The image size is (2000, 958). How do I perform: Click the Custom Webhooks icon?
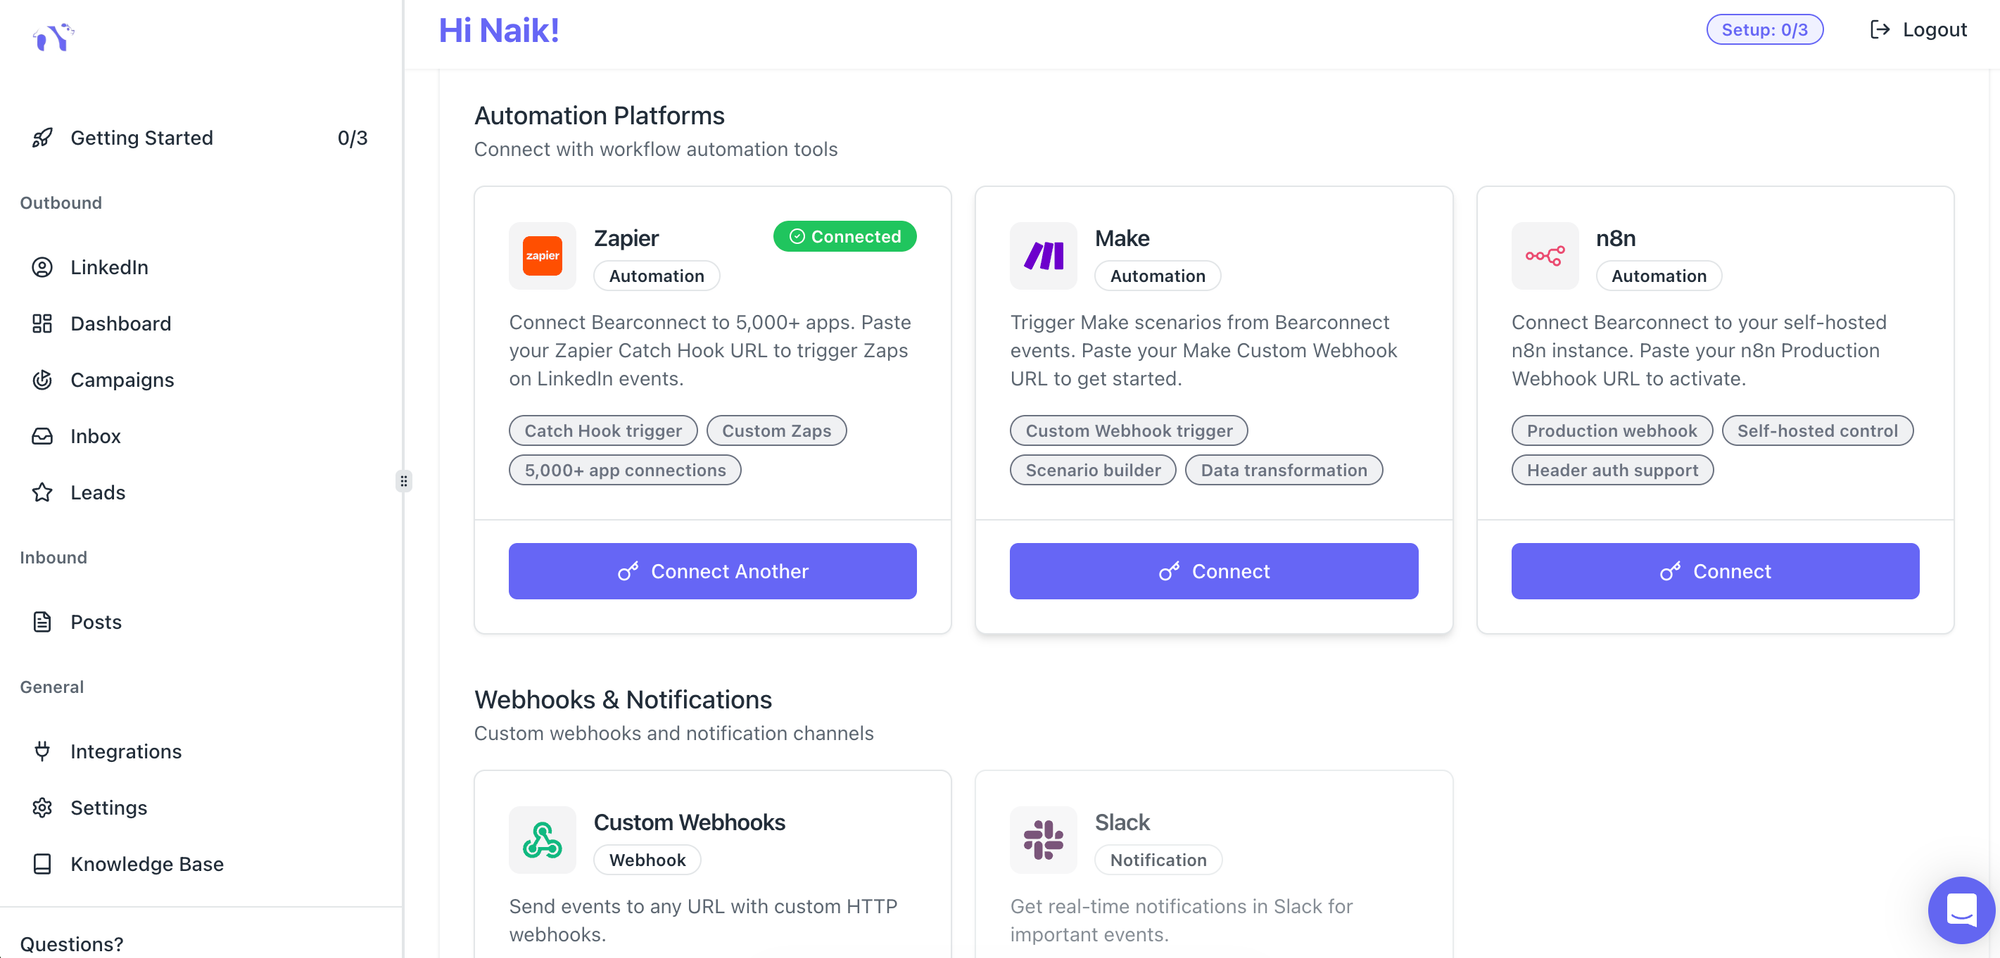click(542, 840)
